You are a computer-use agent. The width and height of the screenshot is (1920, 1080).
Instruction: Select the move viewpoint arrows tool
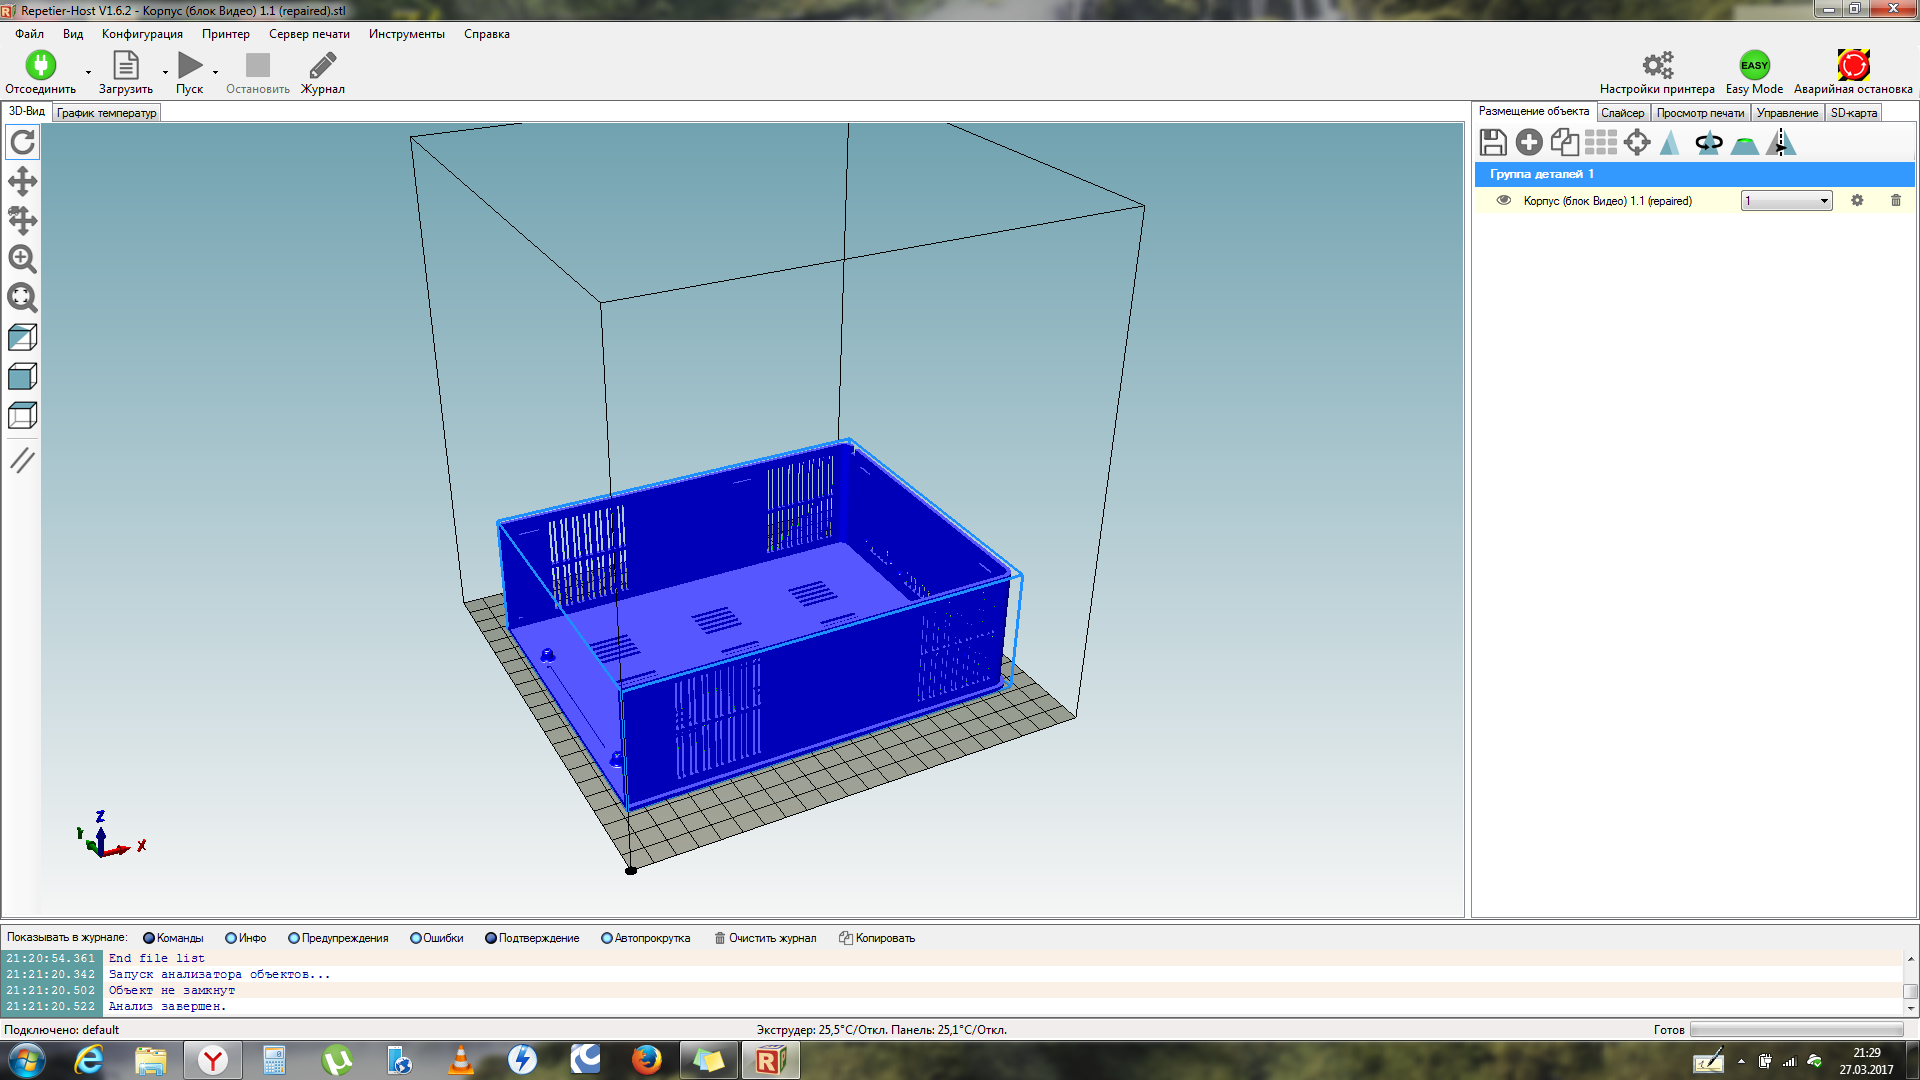[x=22, y=181]
